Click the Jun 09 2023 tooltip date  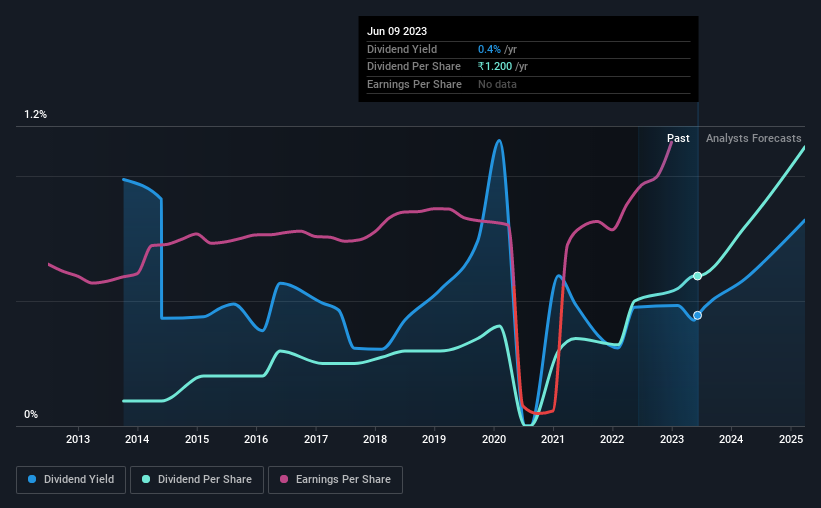(x=397, y=31)
